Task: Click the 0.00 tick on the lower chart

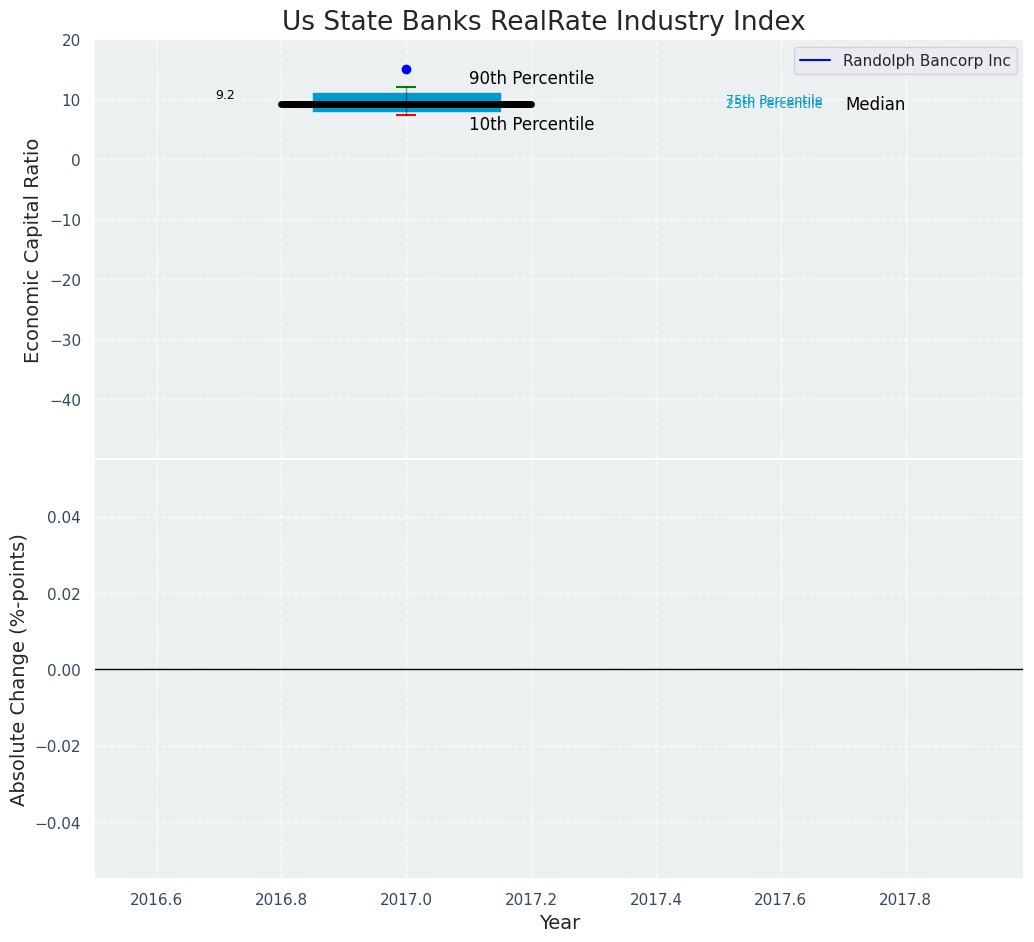Action: point(66,670)
